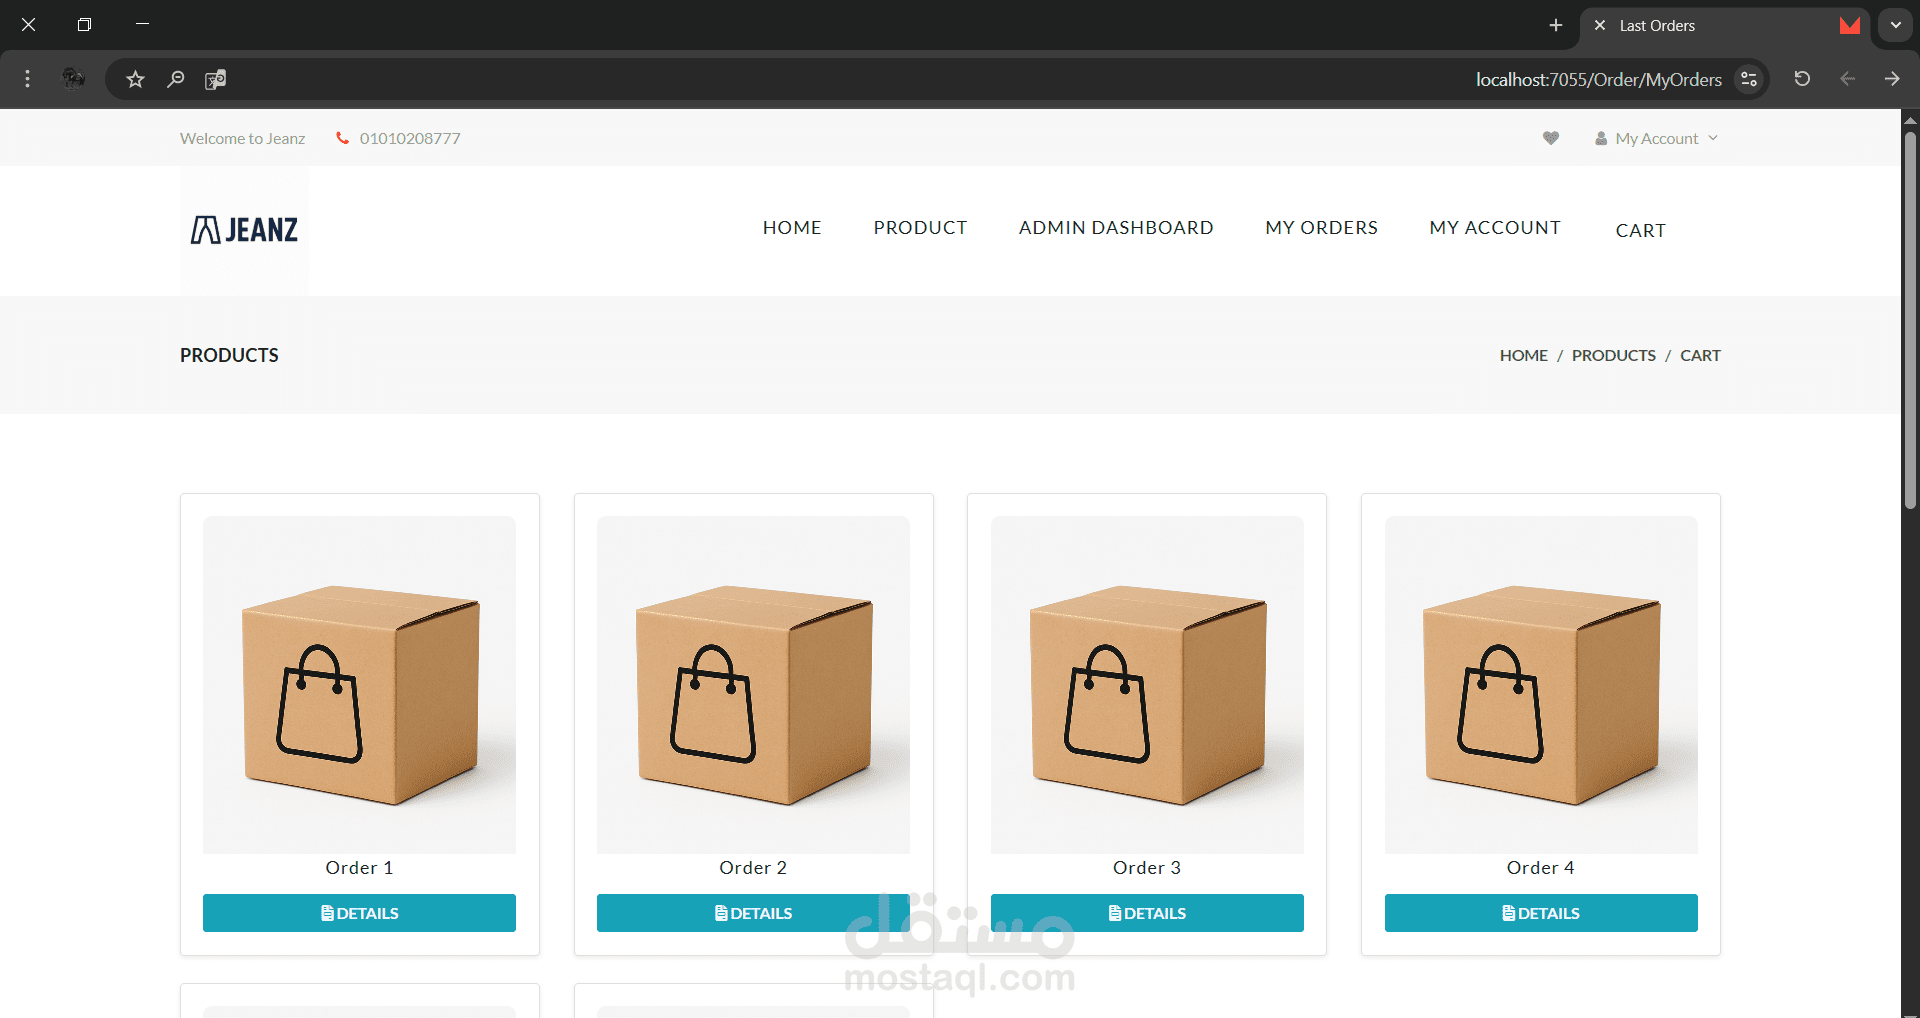Expand the tab search dropdown arrow
This screenshot has width=1920, height=1018.
coord(1895,25)
